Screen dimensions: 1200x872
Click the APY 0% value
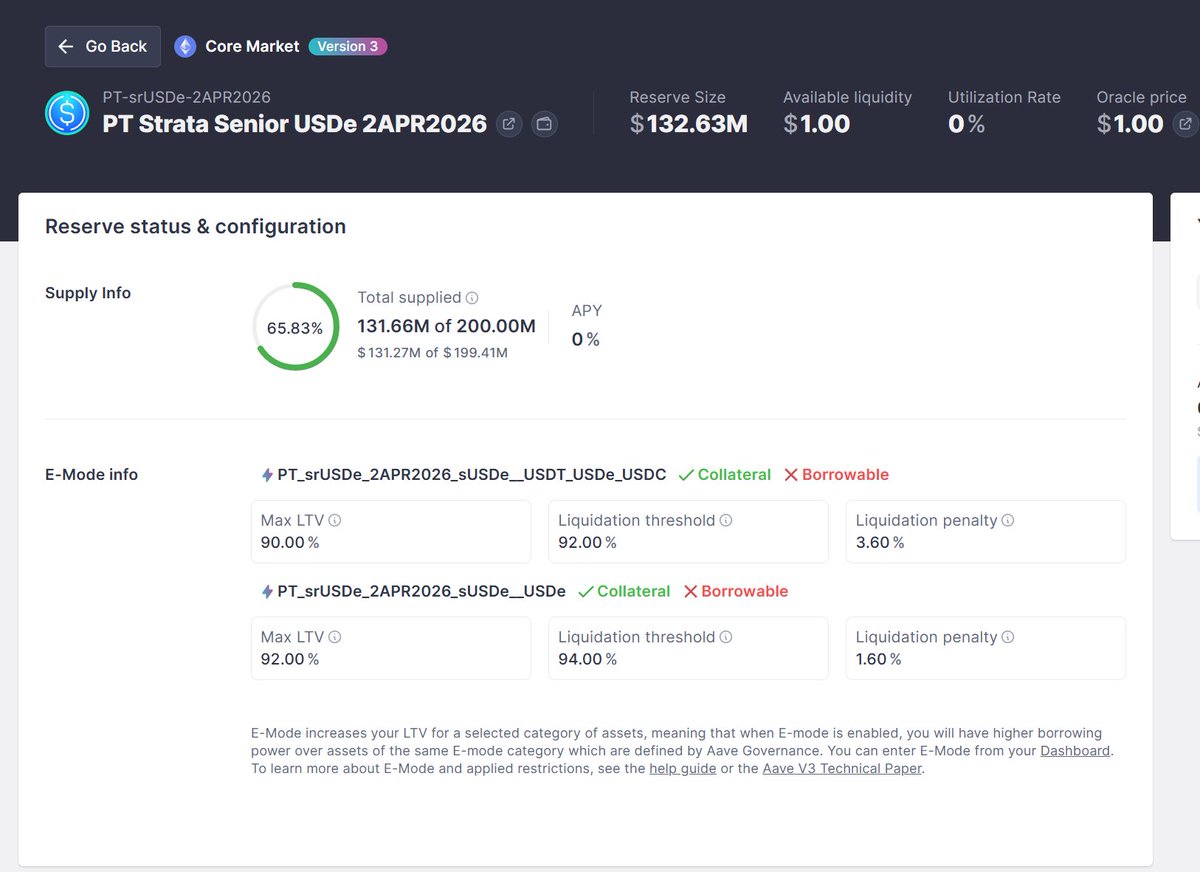(x=586, y=340)
